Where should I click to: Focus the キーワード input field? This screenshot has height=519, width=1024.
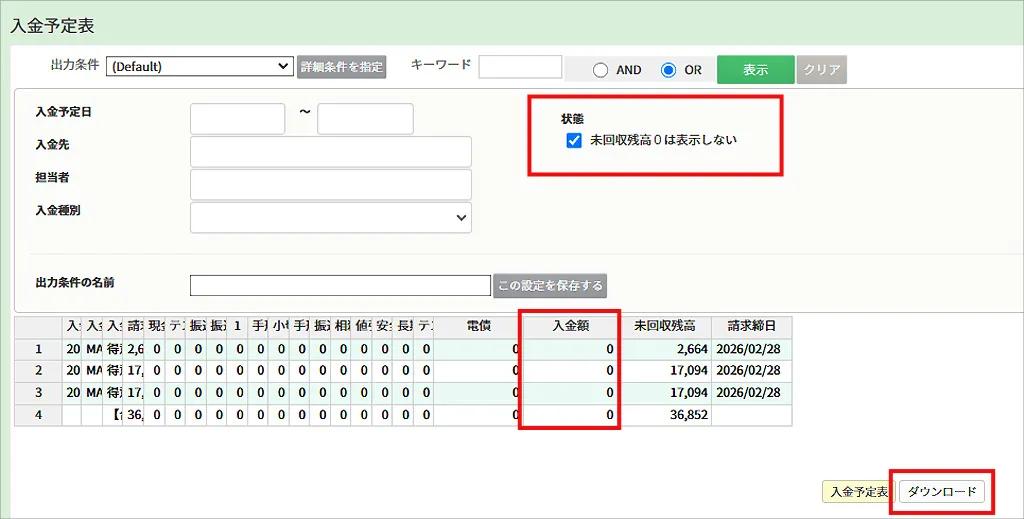point(520,67)
